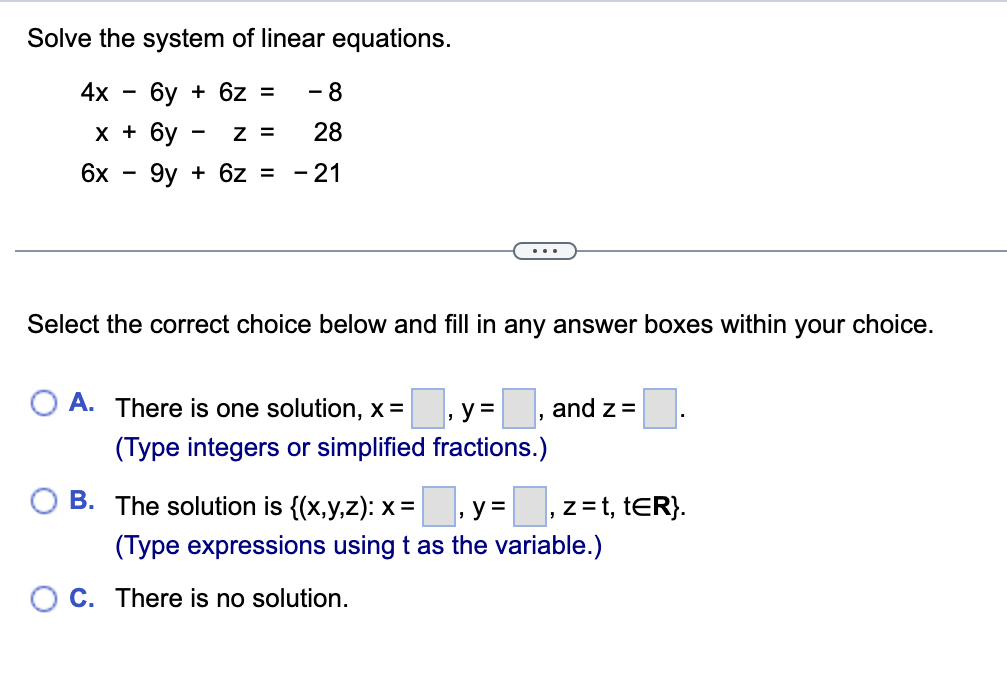Click the x expression box in choice B
The width and height of the screenshot is (1007, 695).
[439, 505]
